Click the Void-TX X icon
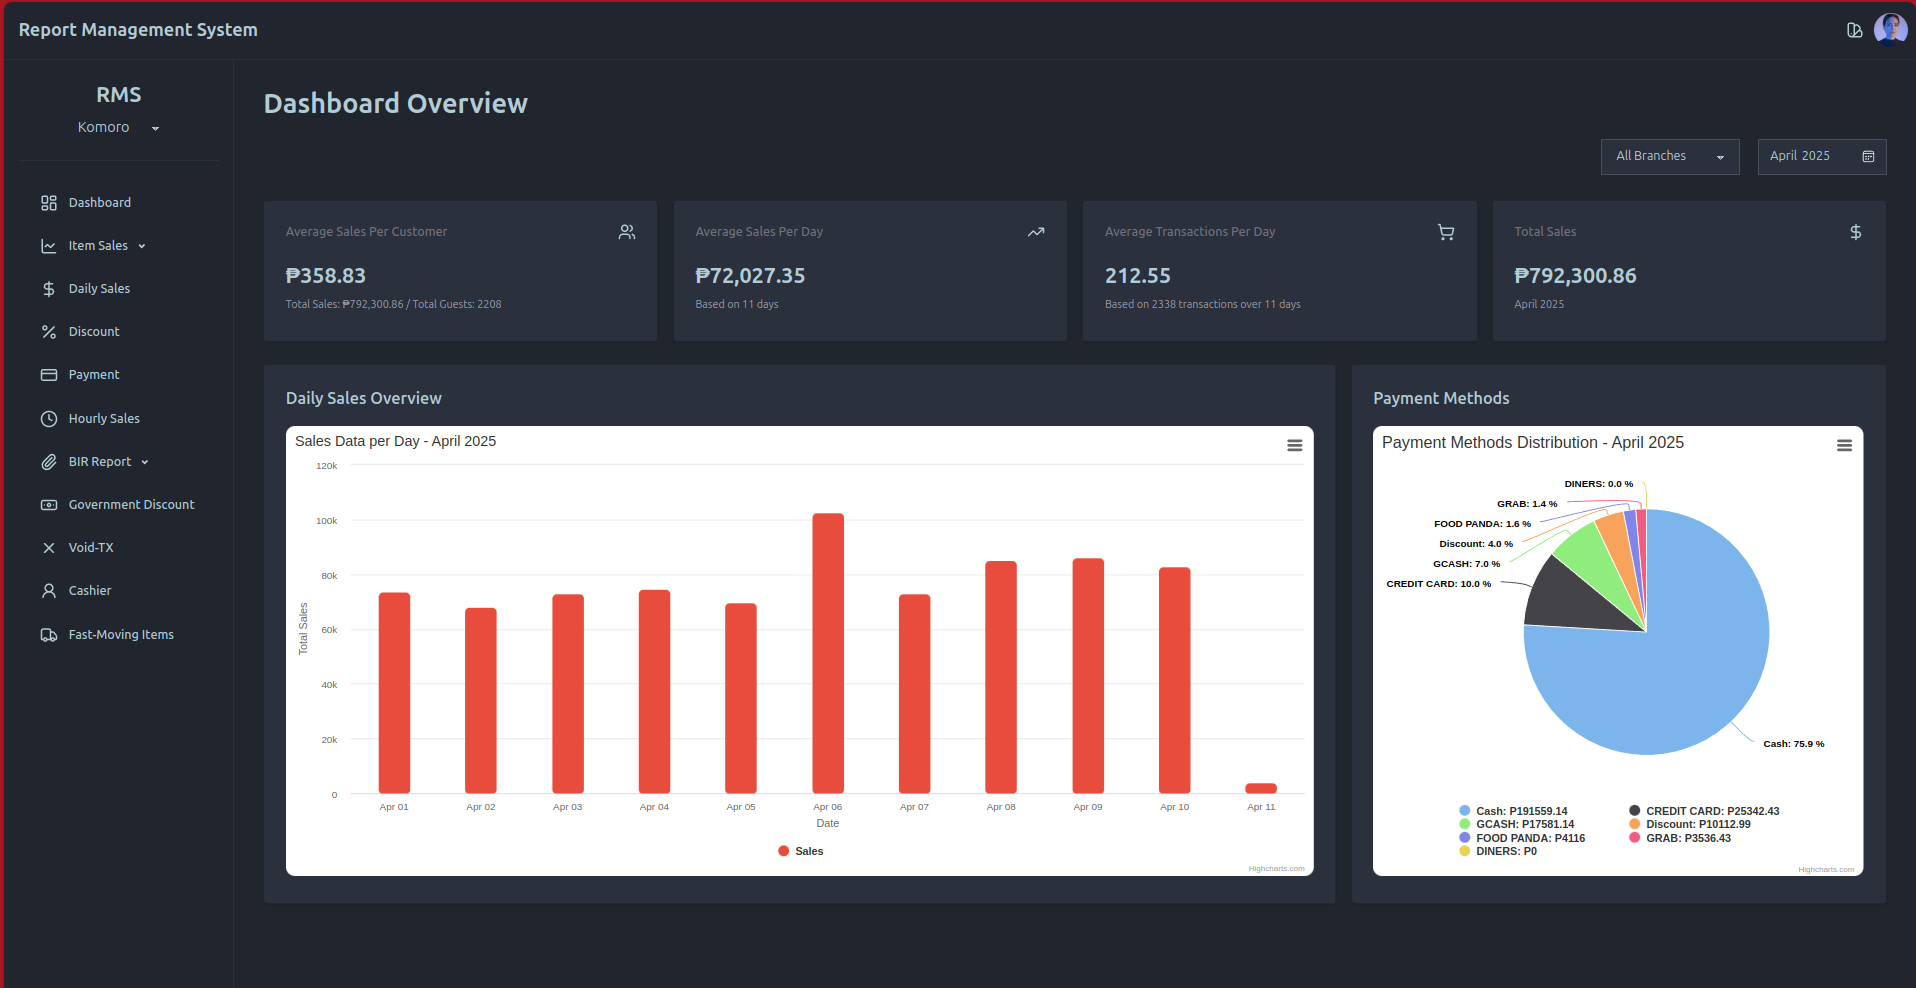The height and width of the screenshot is (988, 1916). (49, 547)
